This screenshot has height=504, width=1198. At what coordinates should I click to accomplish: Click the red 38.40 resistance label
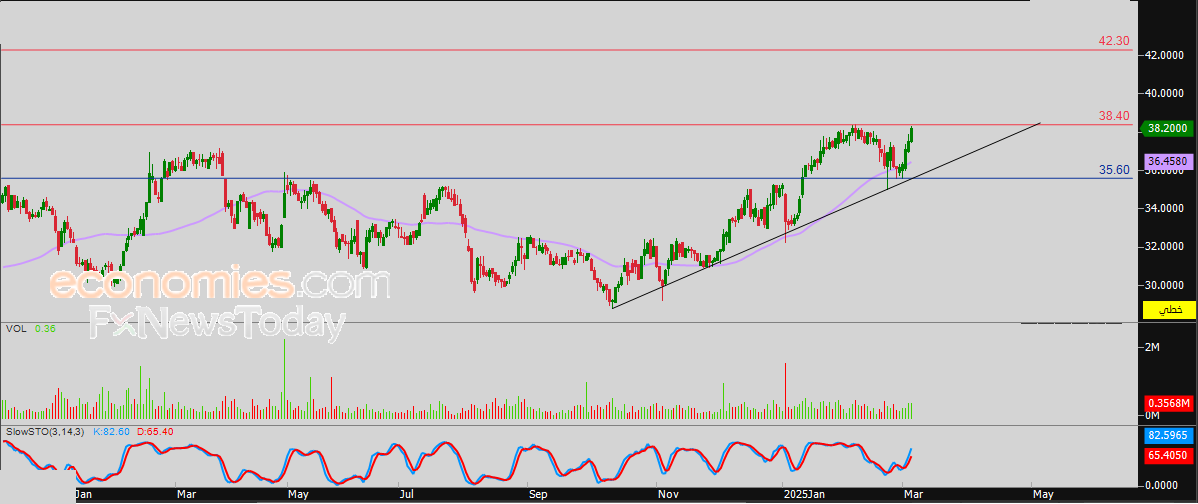tap(1114, 115)
